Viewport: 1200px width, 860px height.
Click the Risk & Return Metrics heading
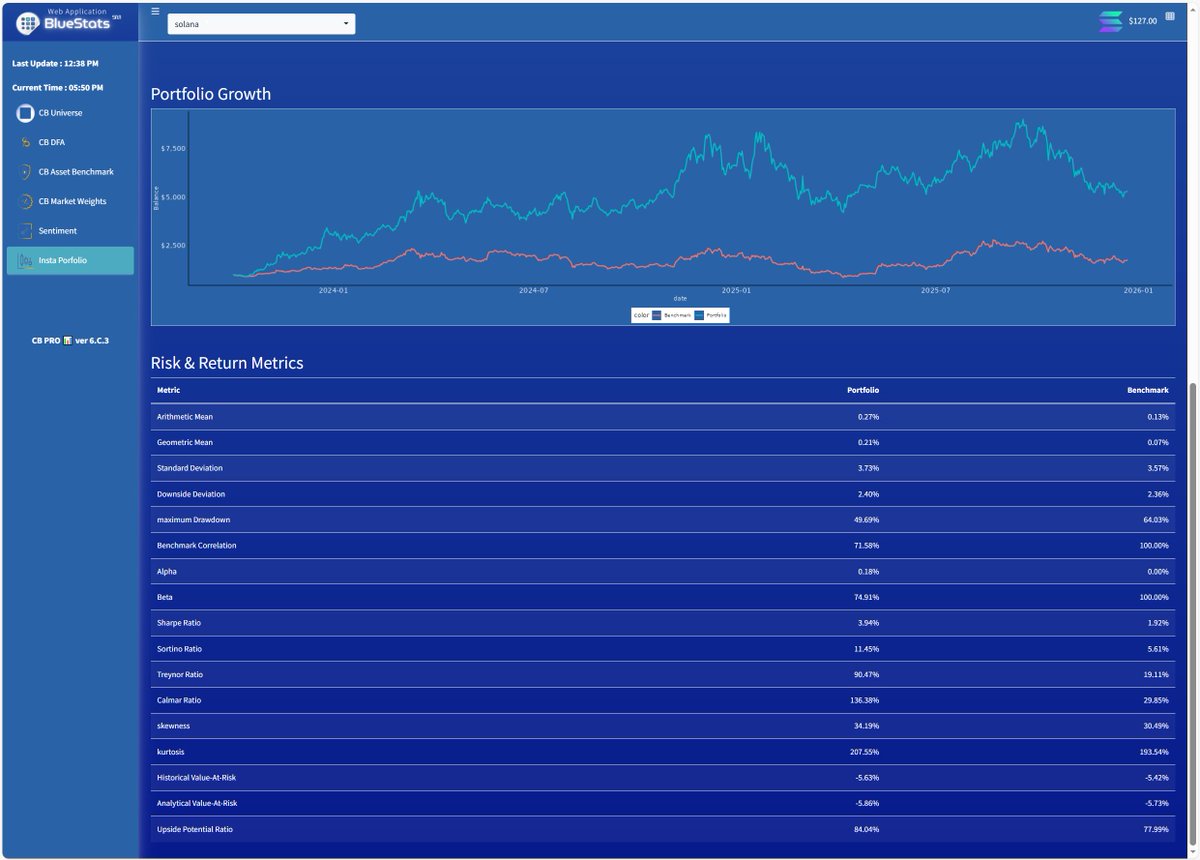point(227,363)
